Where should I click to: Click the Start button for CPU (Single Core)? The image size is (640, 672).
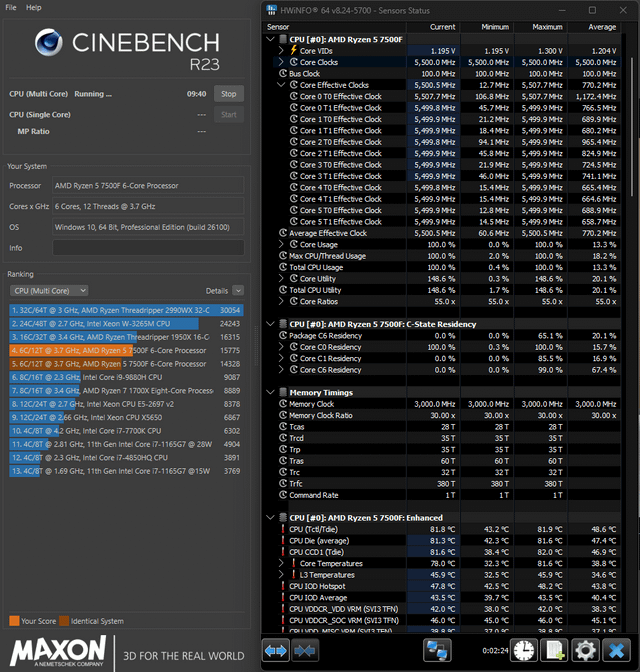[229, 114]
